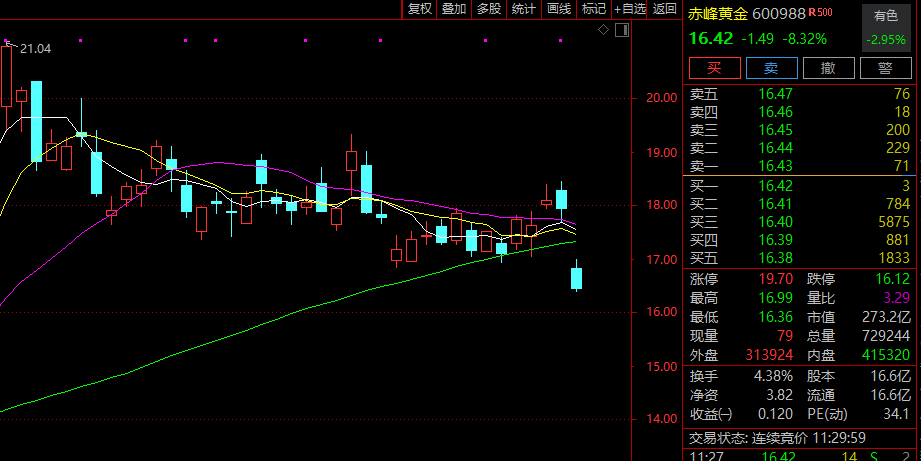The image size is (921, 461).
Task: Click the 净资 value 3.82
Action: (780, 395)
